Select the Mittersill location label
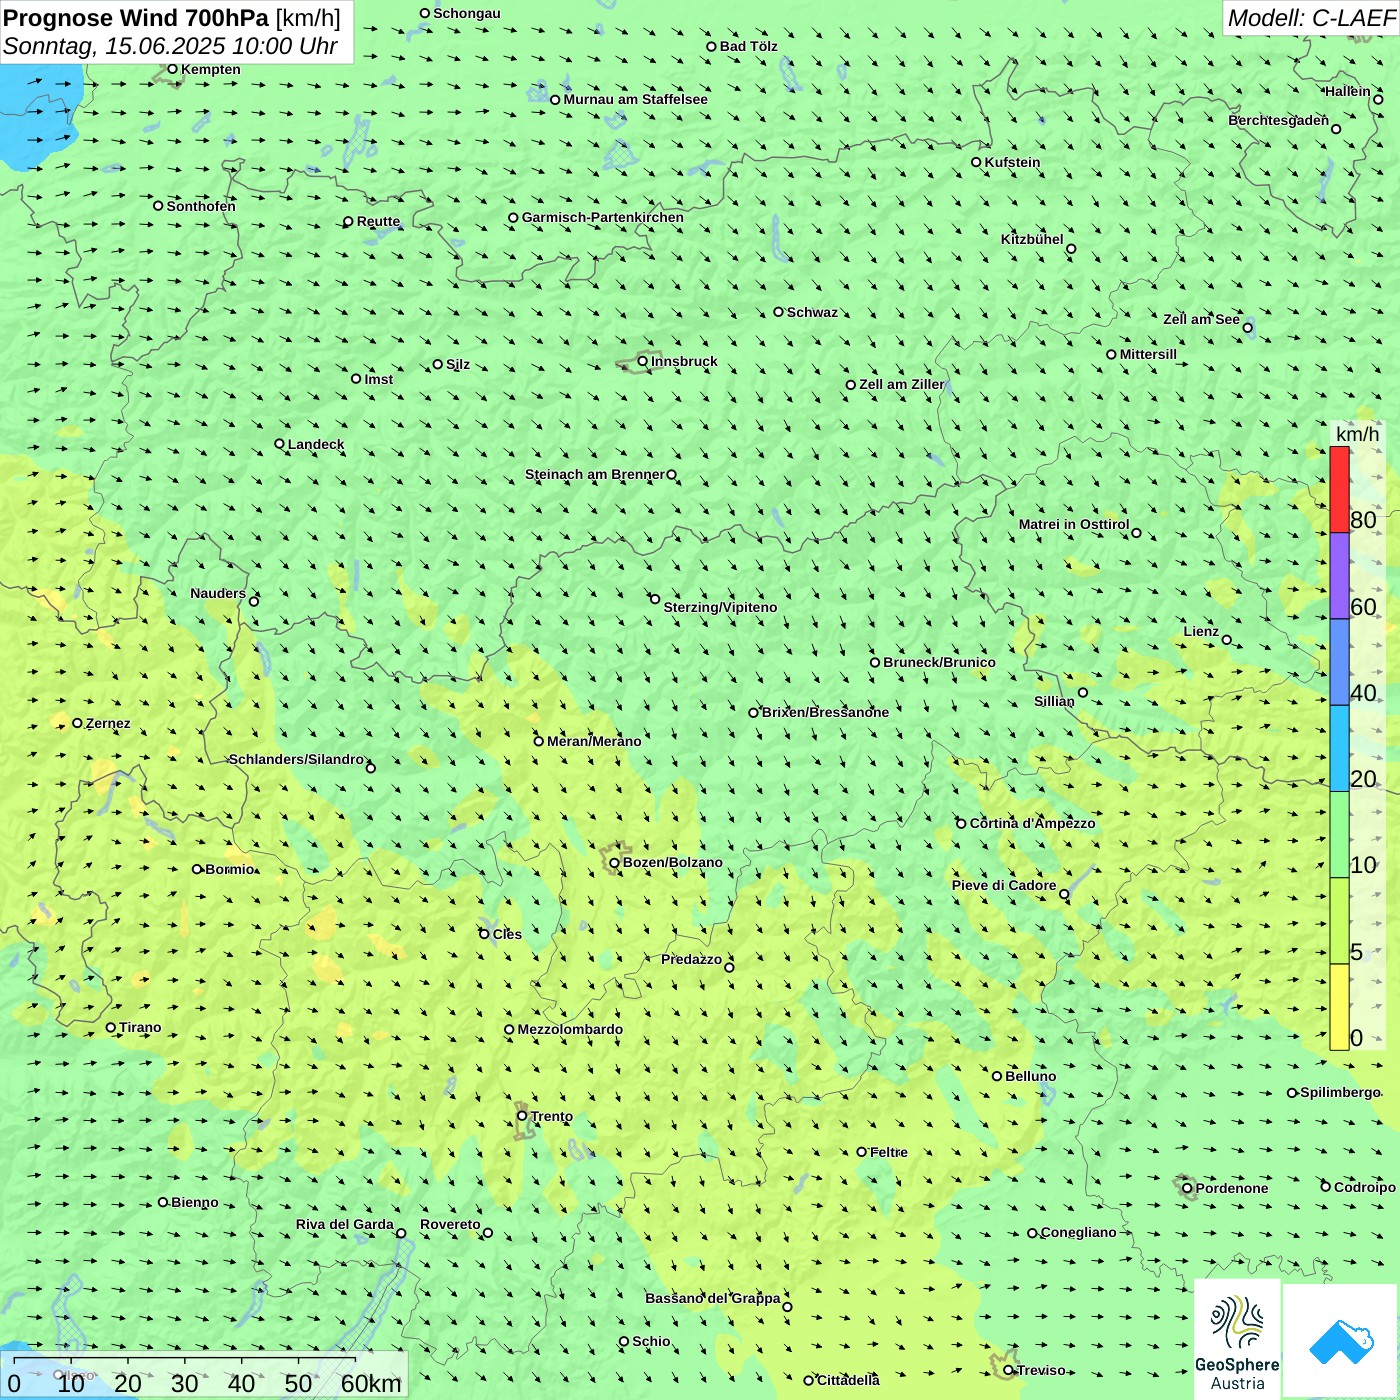The height and width of the screenshot is (1400, 1400). click(1148, 354)
